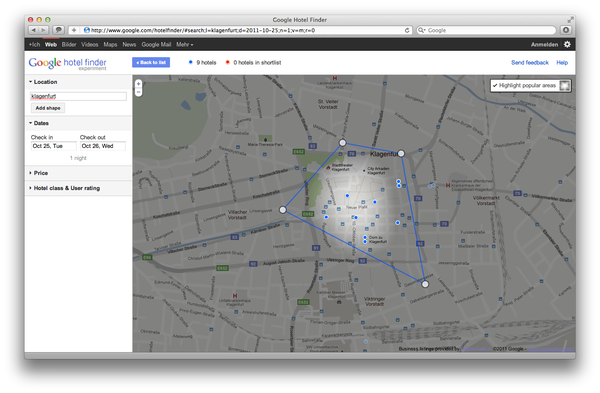This screenshot has height=393, width=600.
Task: Open the Mehr dropdown menu
Action: tap(184, 44)
